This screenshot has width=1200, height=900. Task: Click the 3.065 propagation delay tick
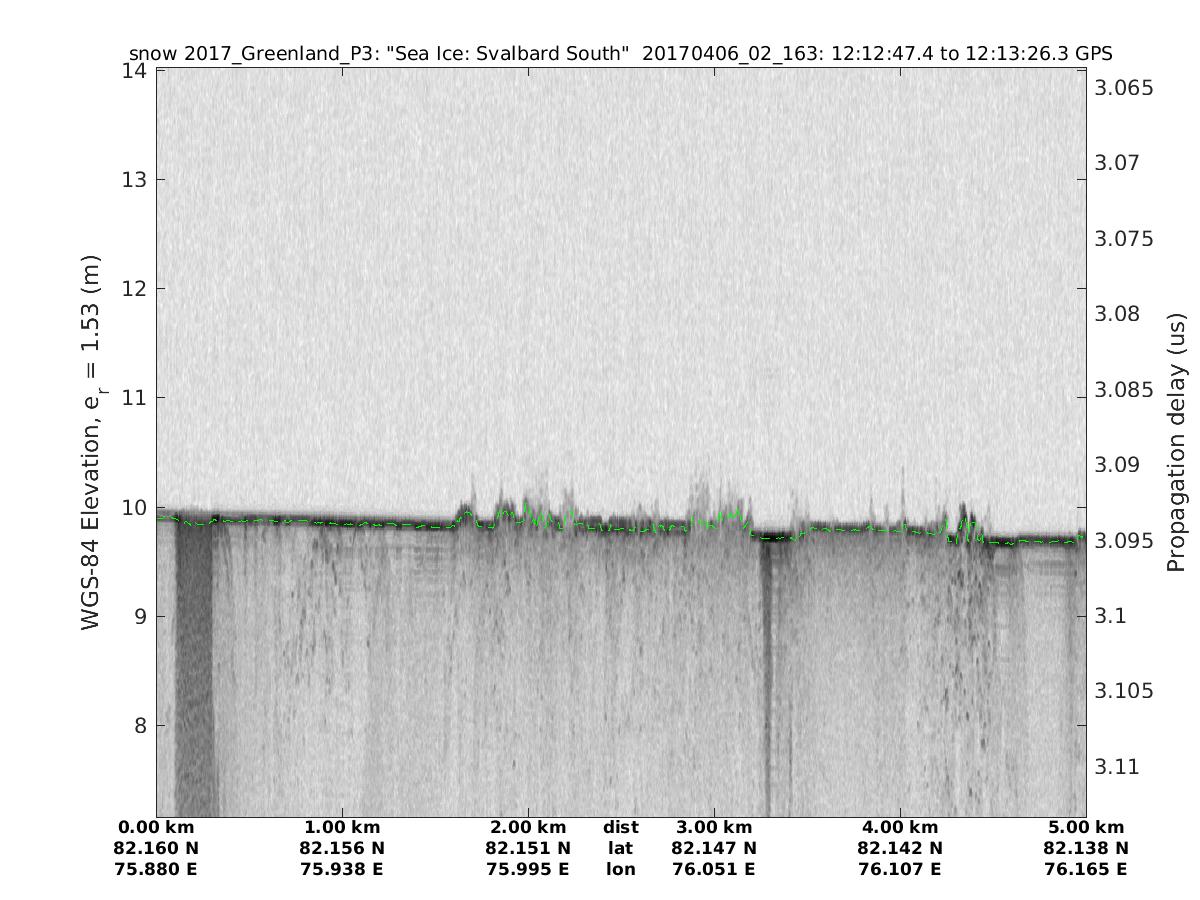1124,88
